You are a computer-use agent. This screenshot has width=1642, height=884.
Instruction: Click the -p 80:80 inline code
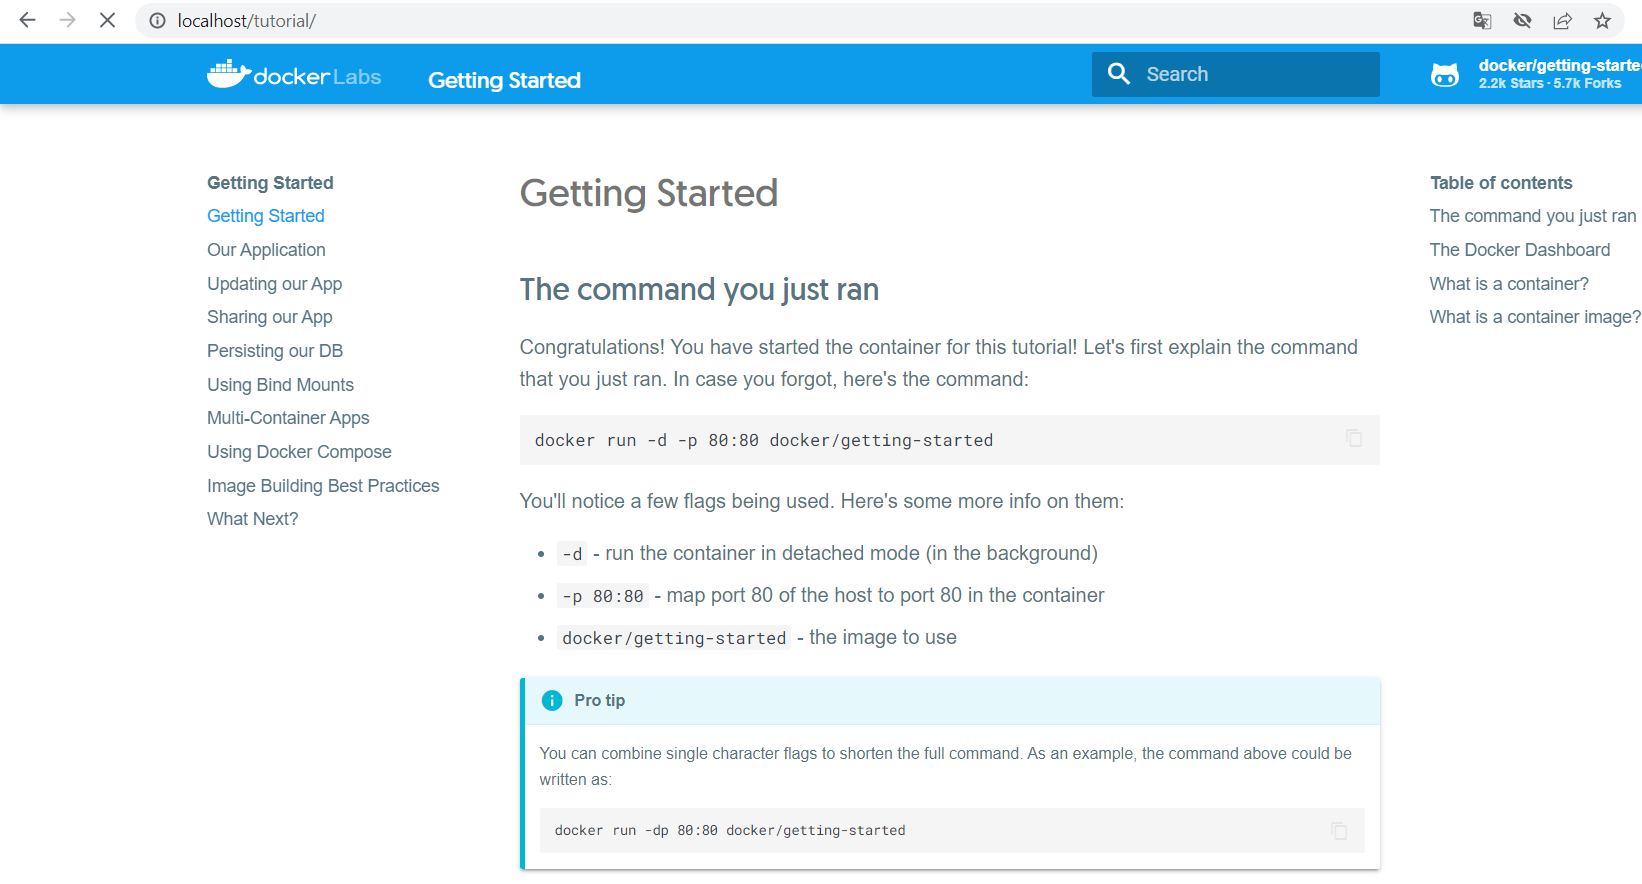603,596
